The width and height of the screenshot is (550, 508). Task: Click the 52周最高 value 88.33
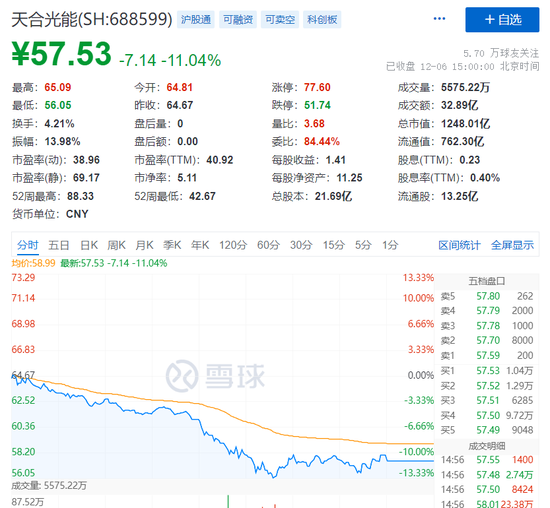click(80, 196)
